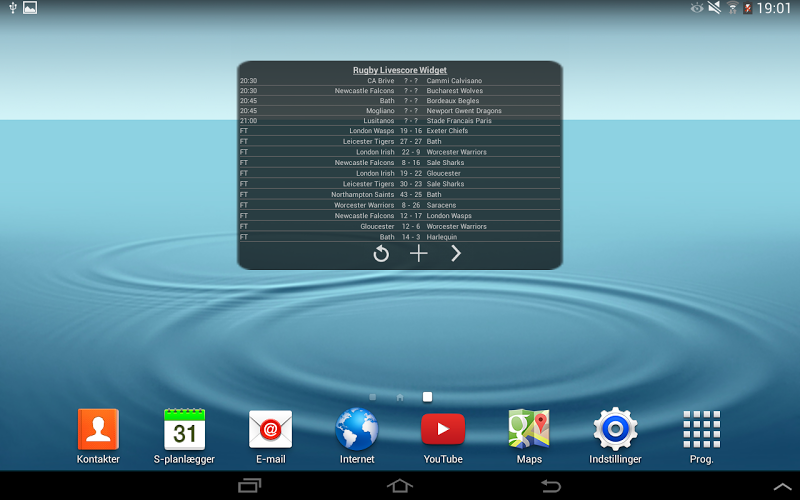
Task: Go to next page of rugby scores
Action: [x=456, y=254]
